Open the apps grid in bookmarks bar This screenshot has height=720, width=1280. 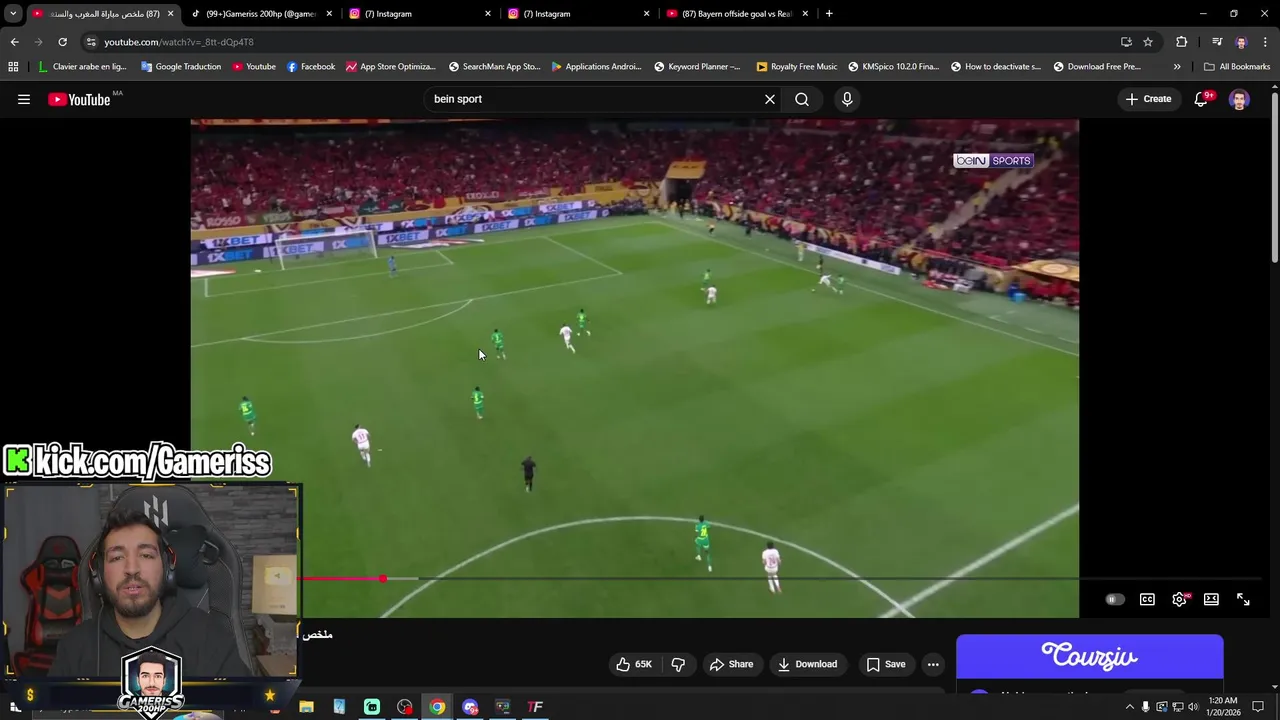pos(13,67)
